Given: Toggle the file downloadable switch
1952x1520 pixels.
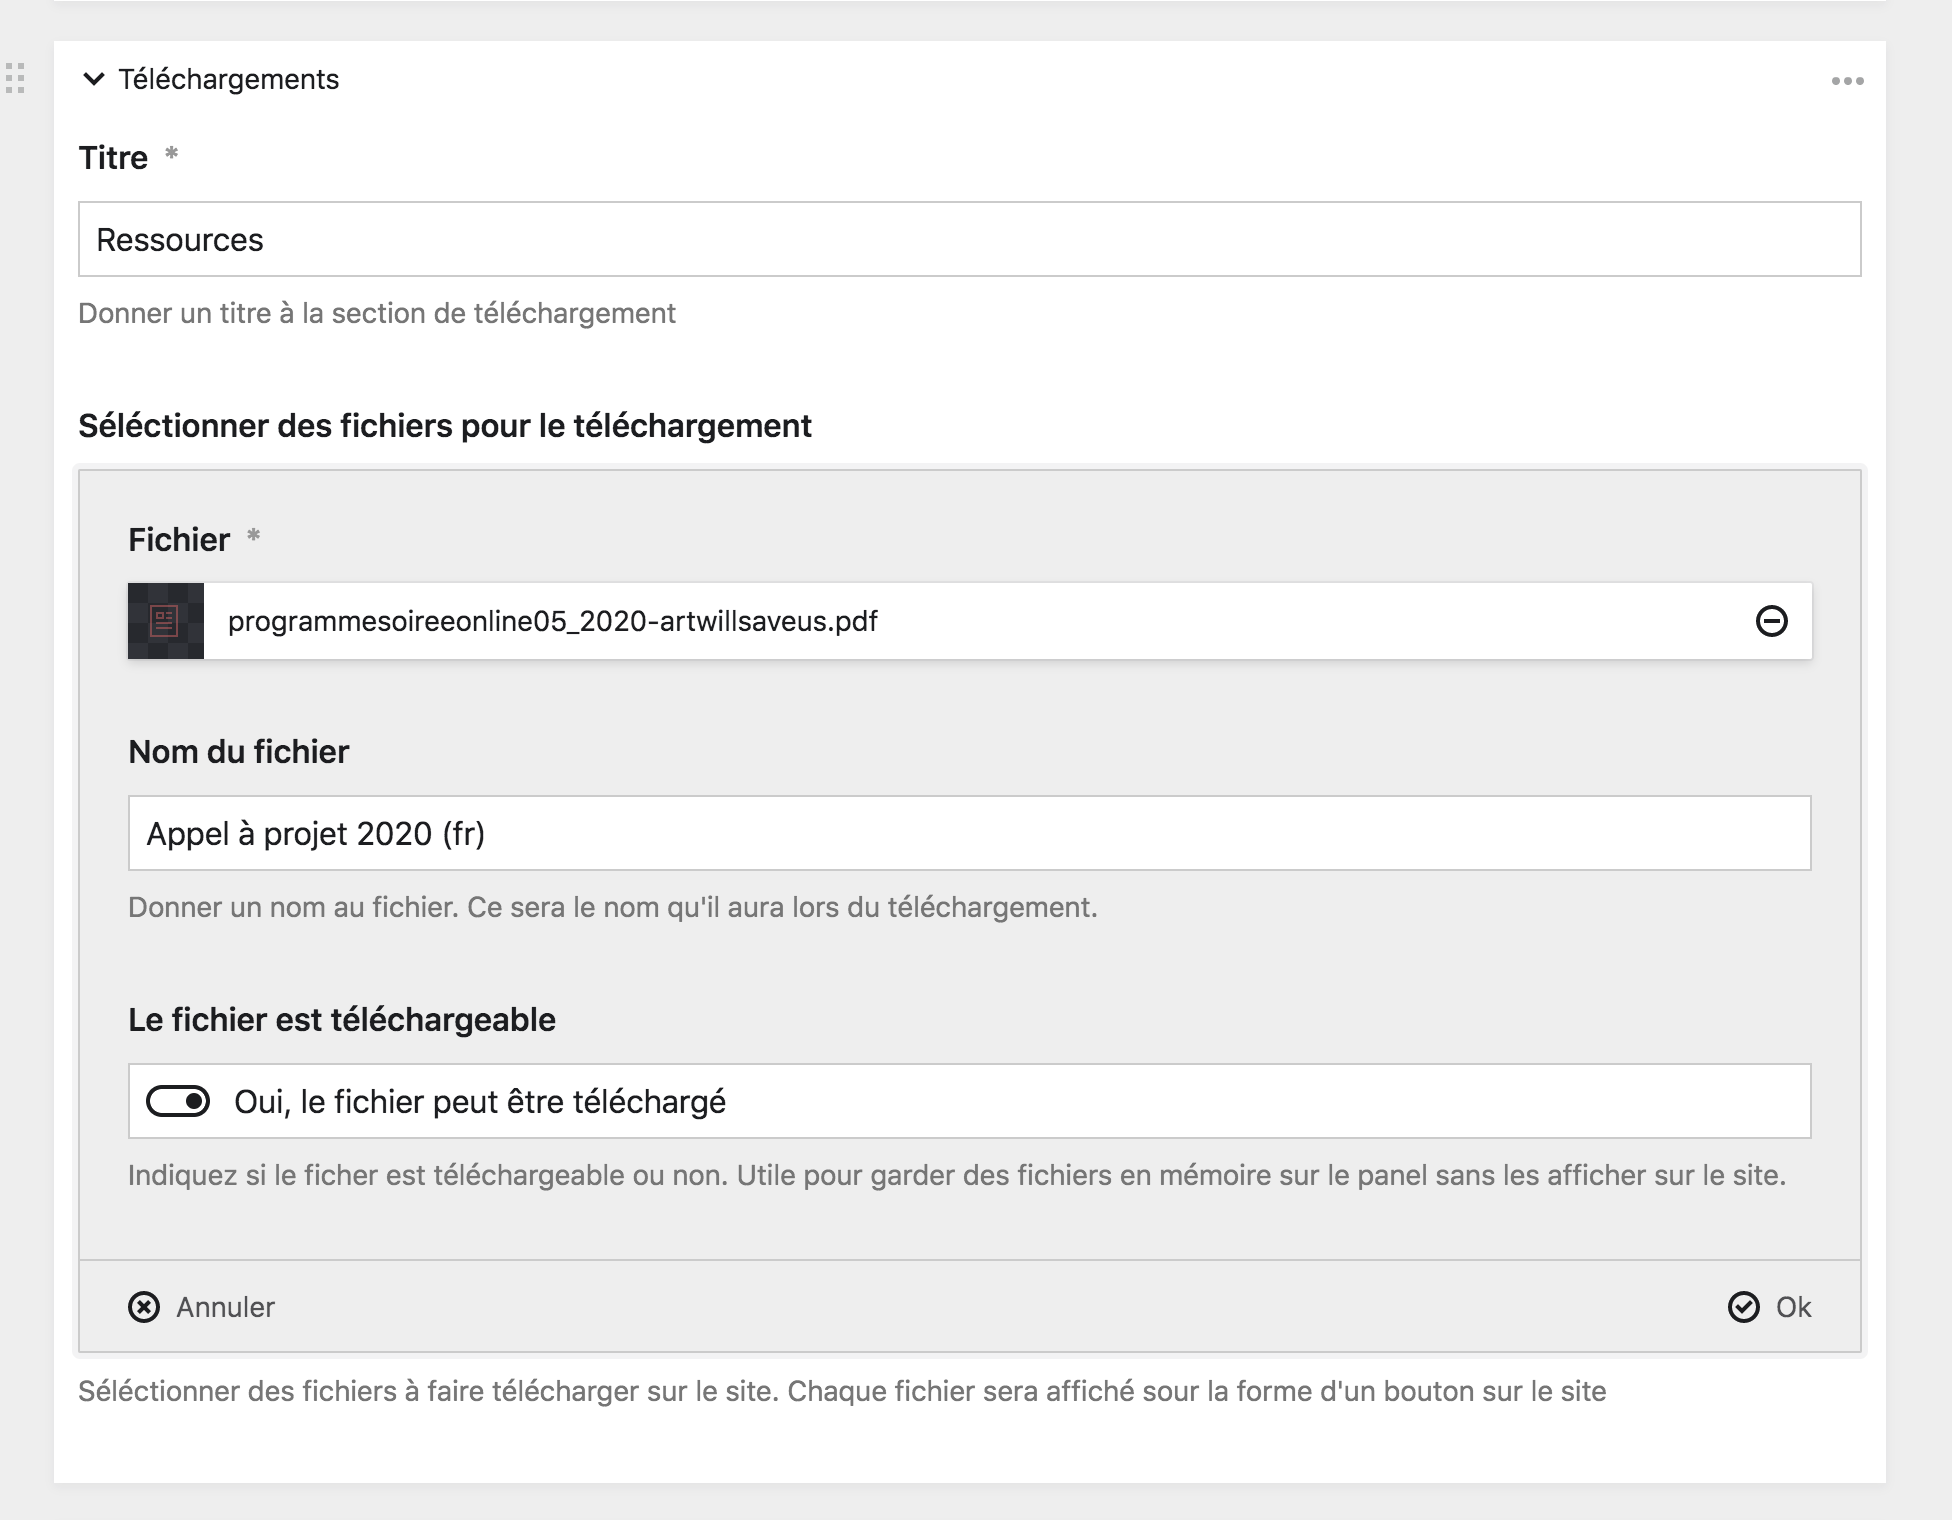Looking at the screenshot, I should [178, 1101].
